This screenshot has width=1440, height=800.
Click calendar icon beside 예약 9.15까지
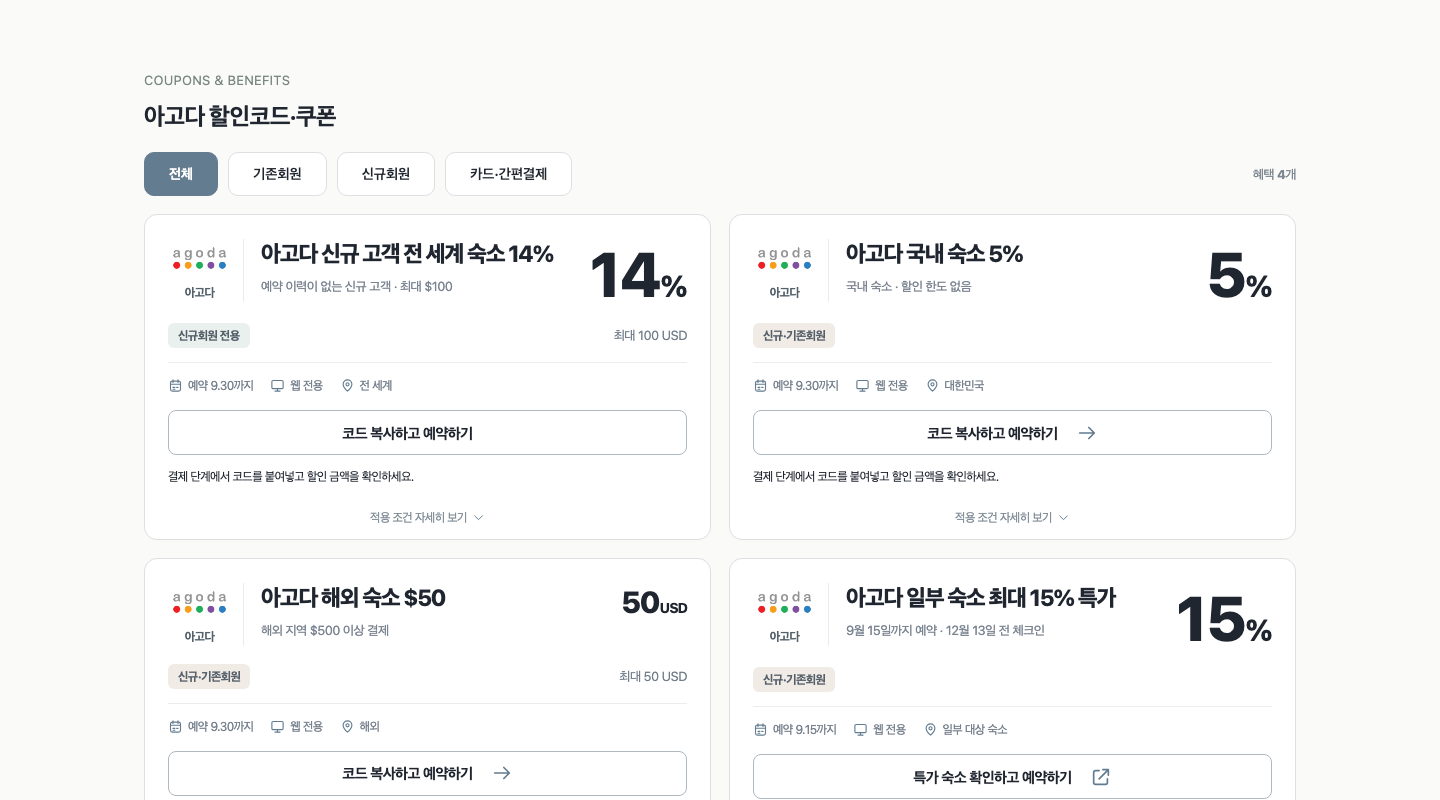pos(760,730)
